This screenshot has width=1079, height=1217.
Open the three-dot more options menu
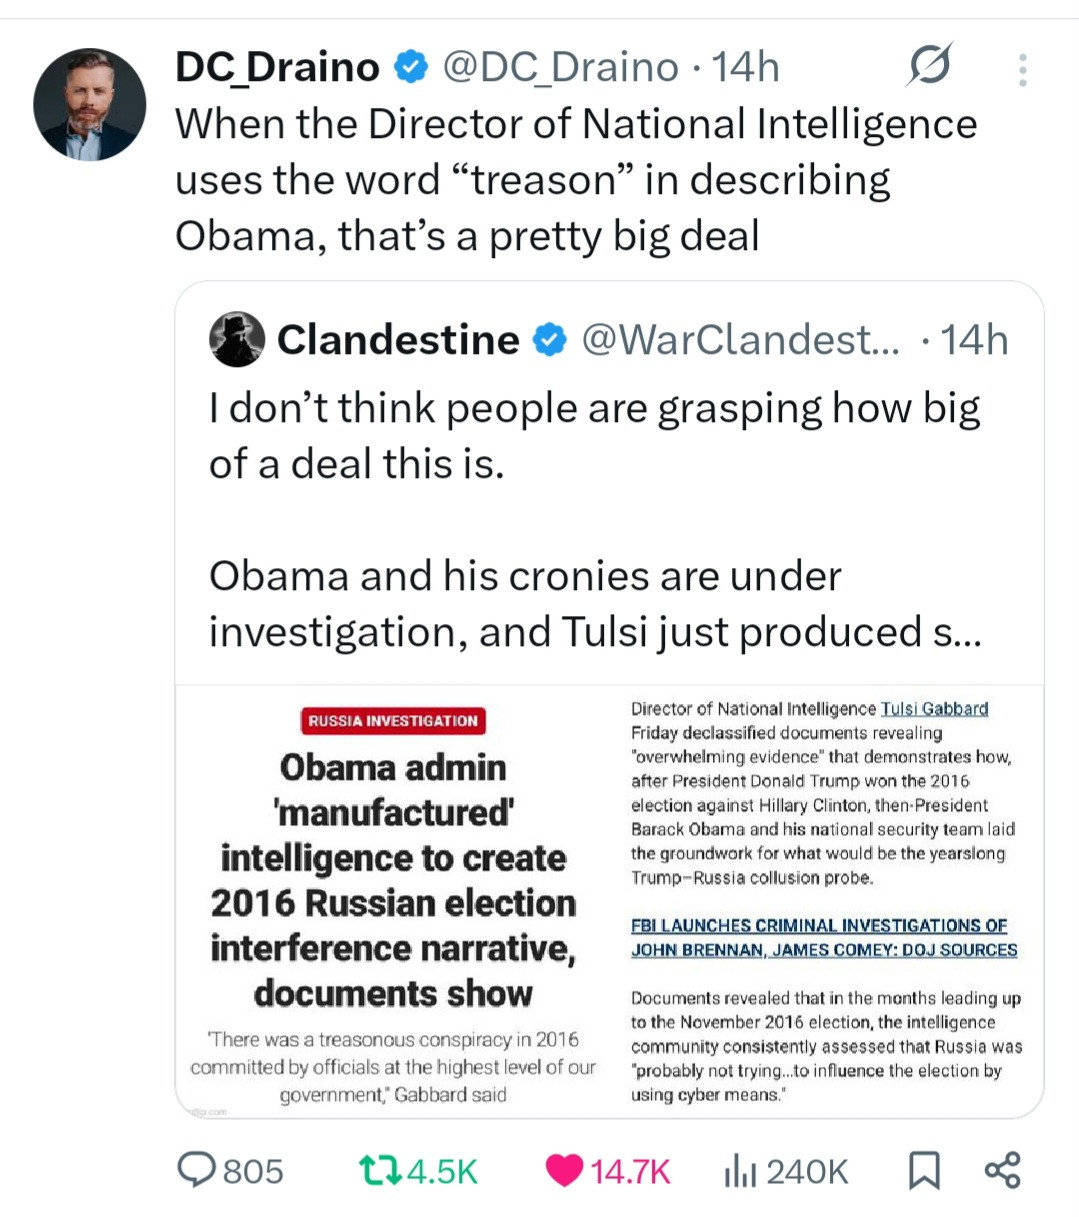coord(1022,70)
